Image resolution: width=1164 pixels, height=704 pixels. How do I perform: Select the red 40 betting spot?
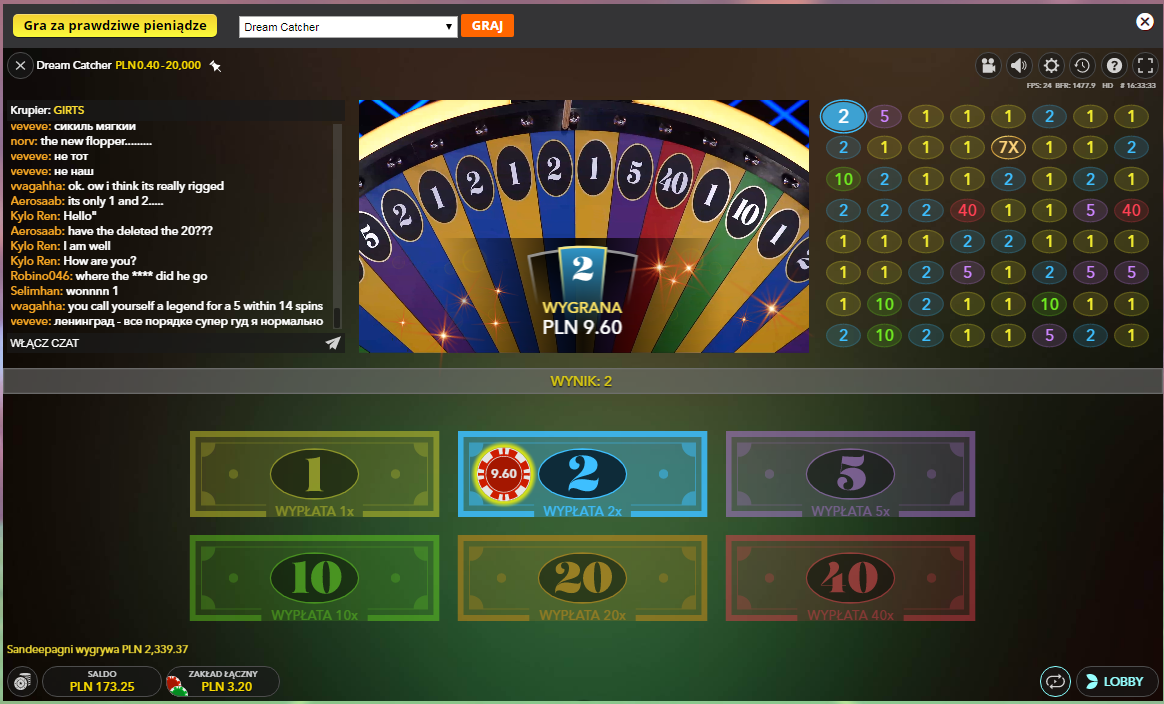click(850, 578)
